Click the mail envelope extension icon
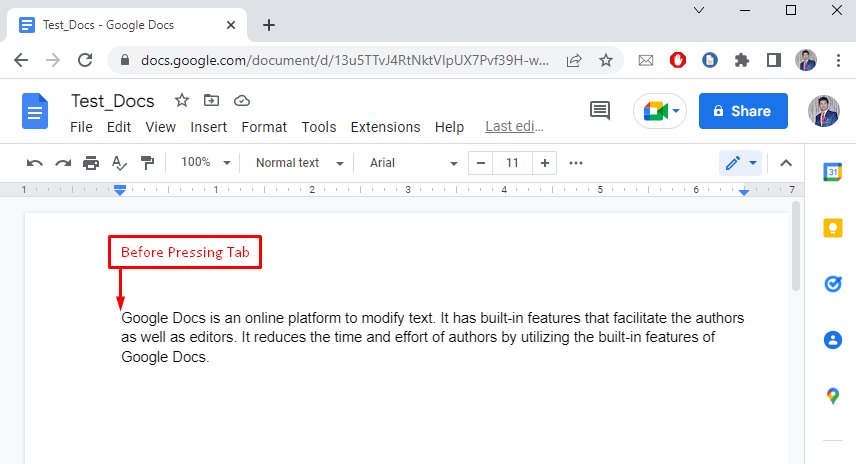Screen dimensions: 856x464 tap(646, 60)
